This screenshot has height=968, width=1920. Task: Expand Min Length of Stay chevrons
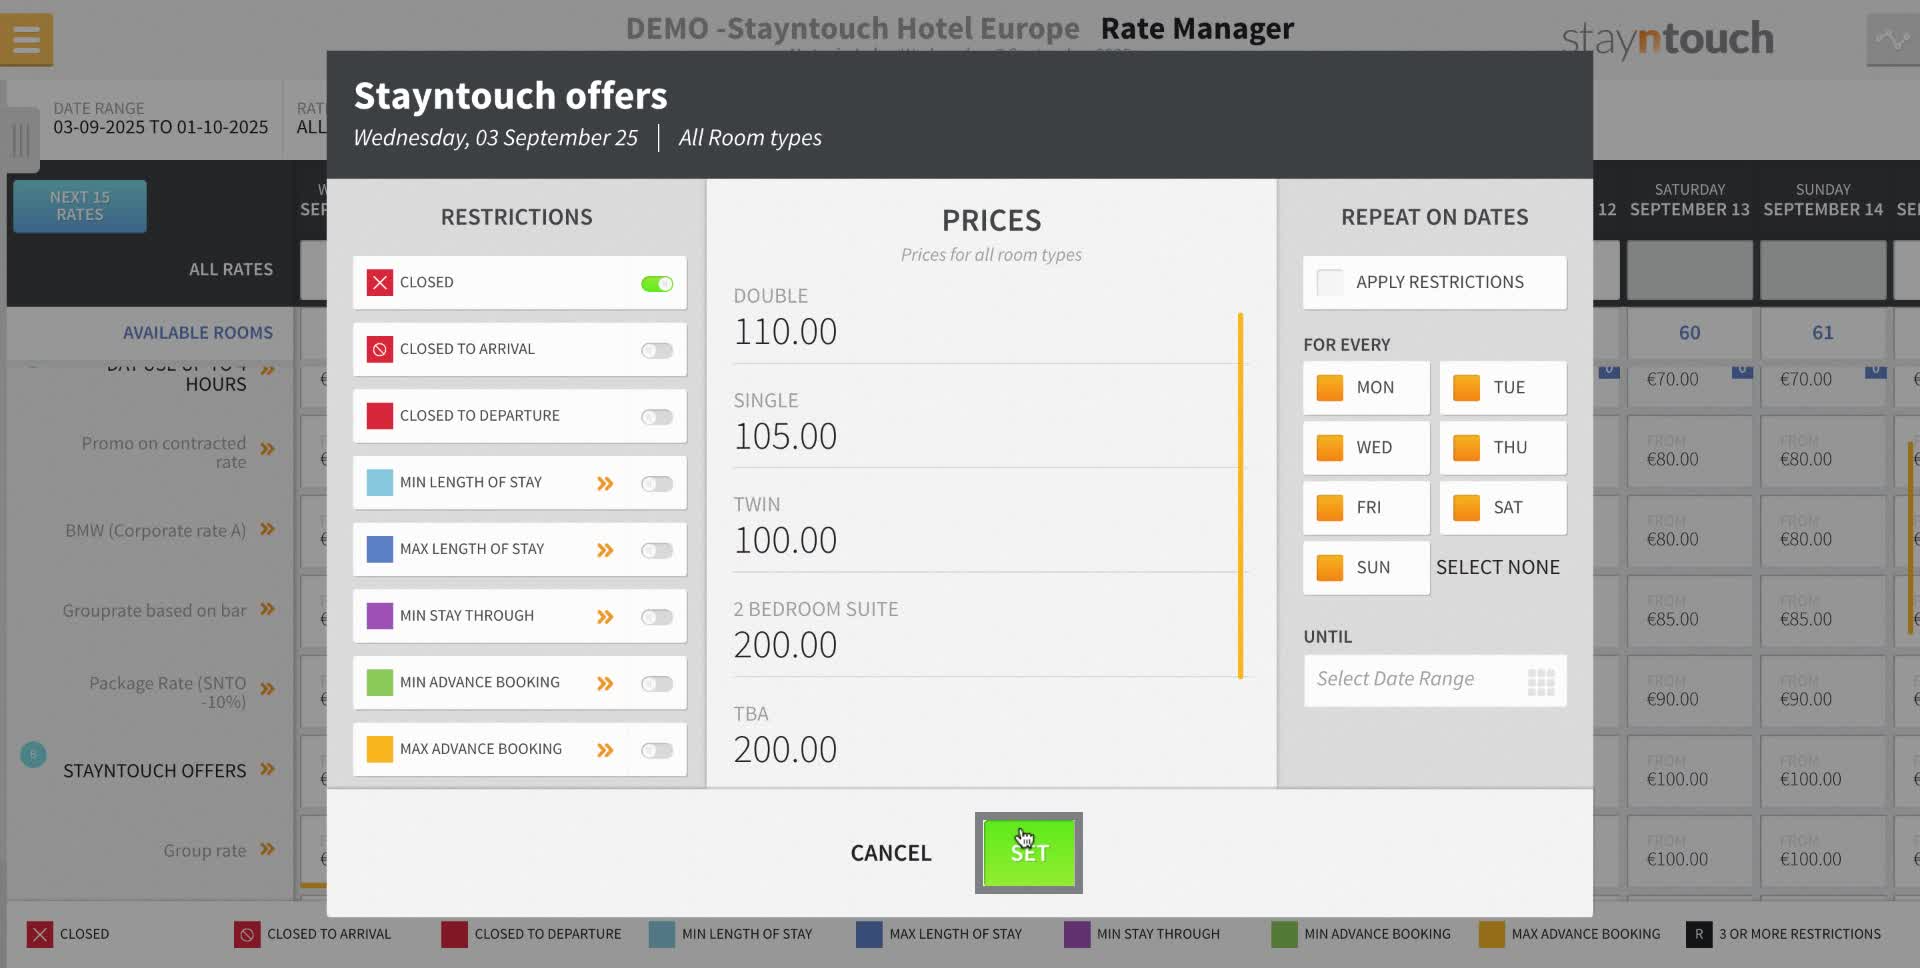605,484
